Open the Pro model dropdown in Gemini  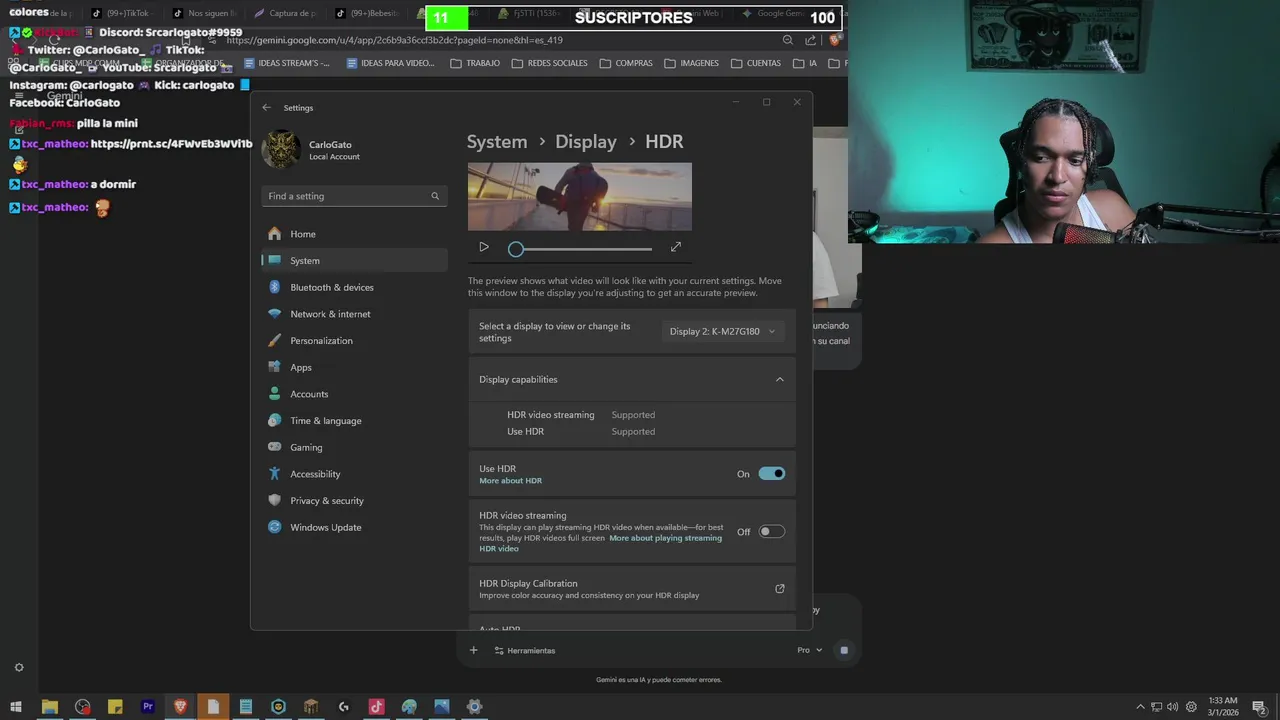pyautogui.click(x=809, y=650)
